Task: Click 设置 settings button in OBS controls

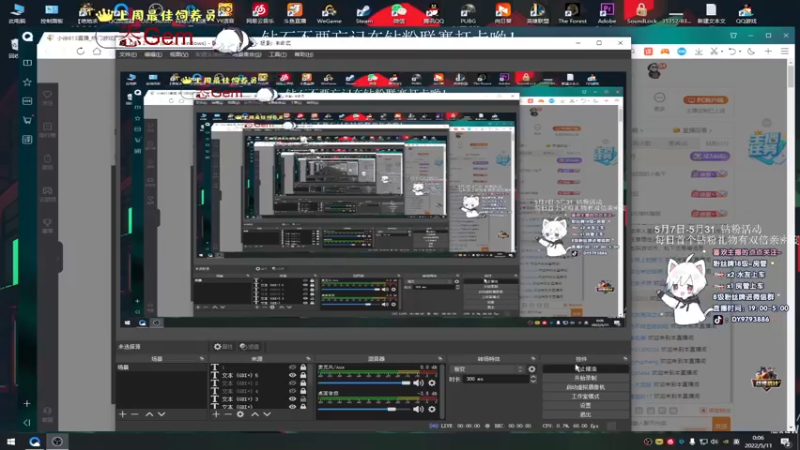Action: (x=585, y=406)
